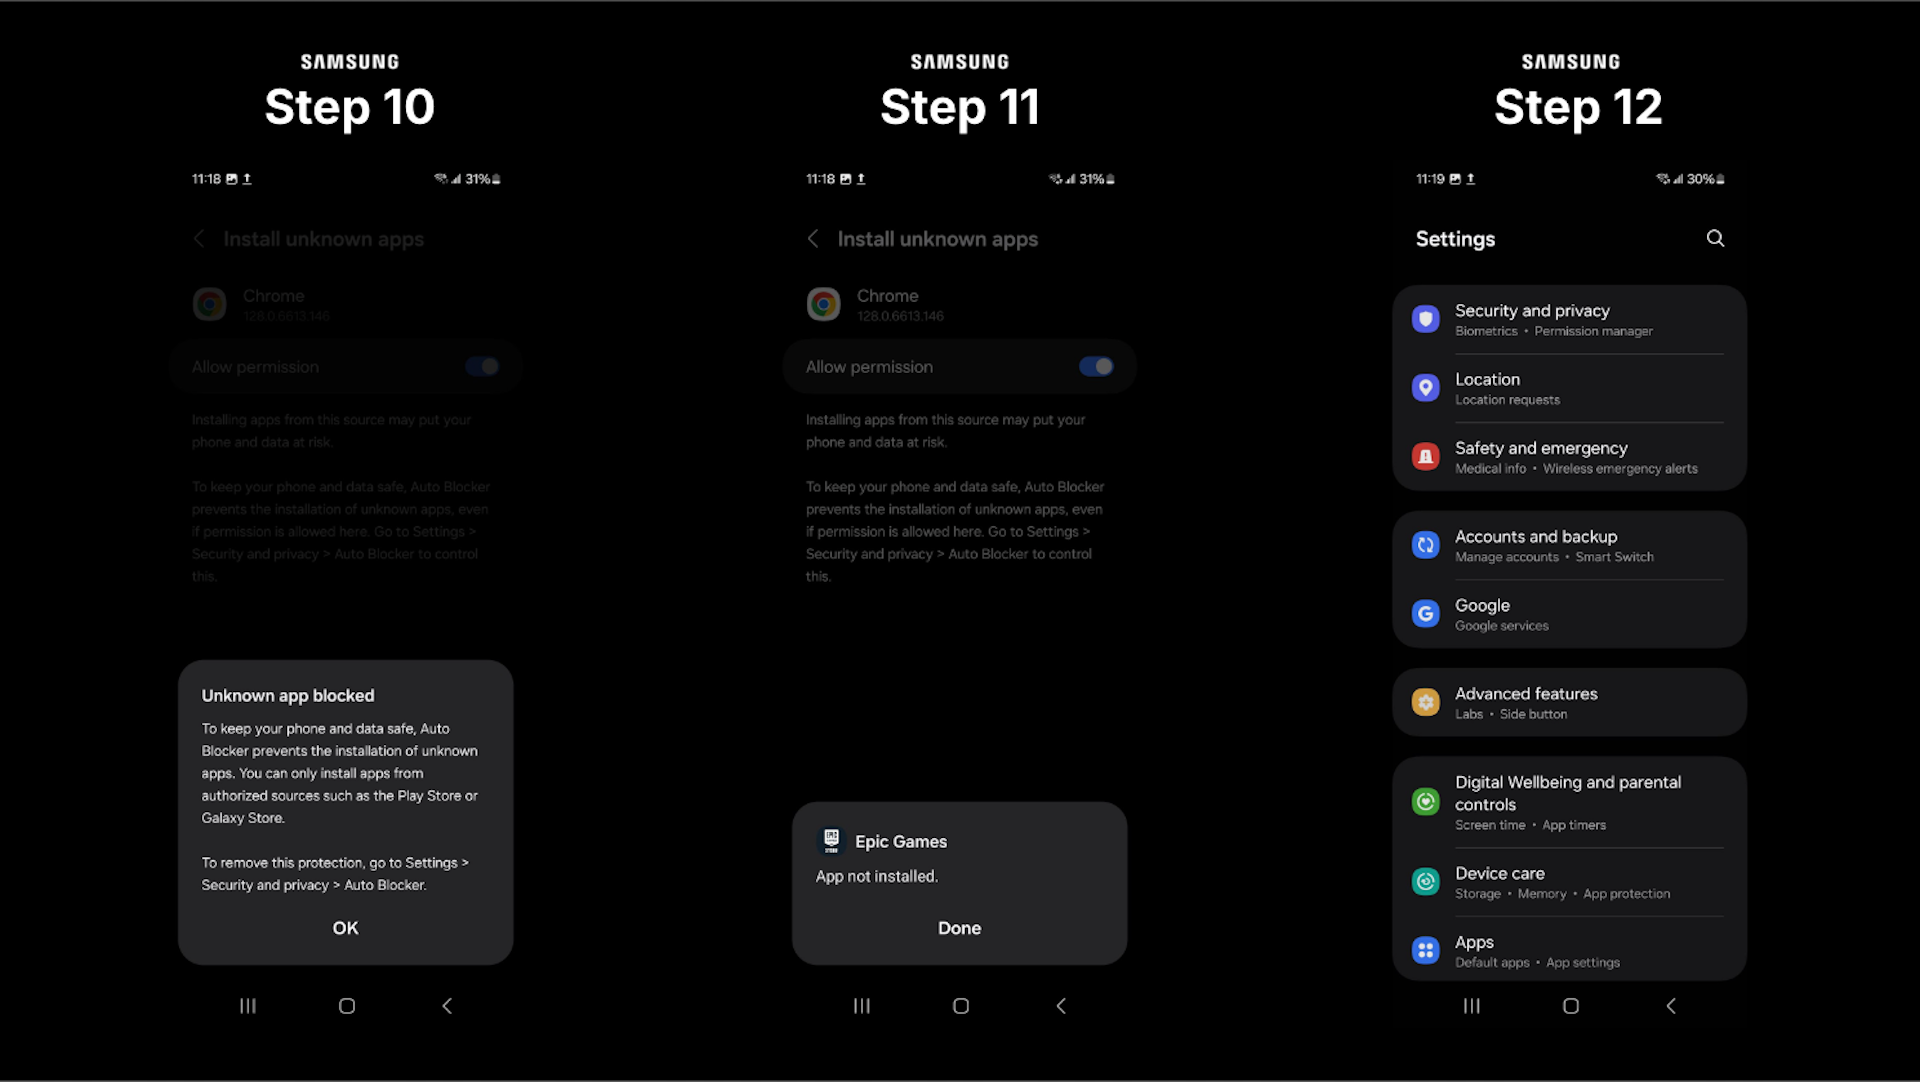Select Advanced features menu item
The width and height of the screenshot is (1920, 1082).
pyautogui.click(x=1572, y=701)
